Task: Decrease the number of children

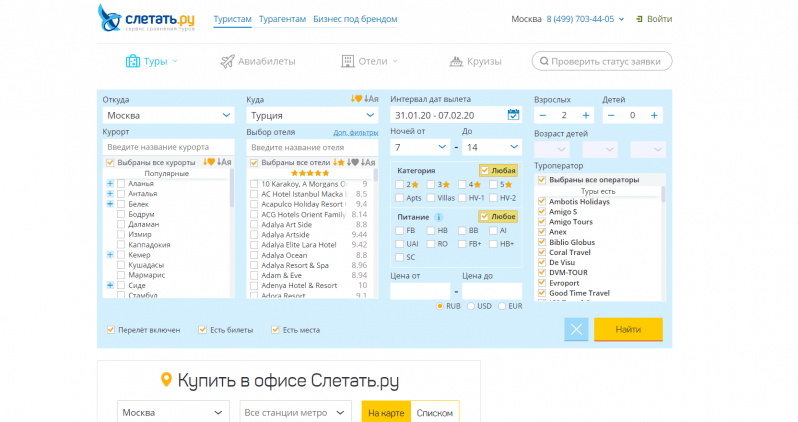Action: (611, 116)
